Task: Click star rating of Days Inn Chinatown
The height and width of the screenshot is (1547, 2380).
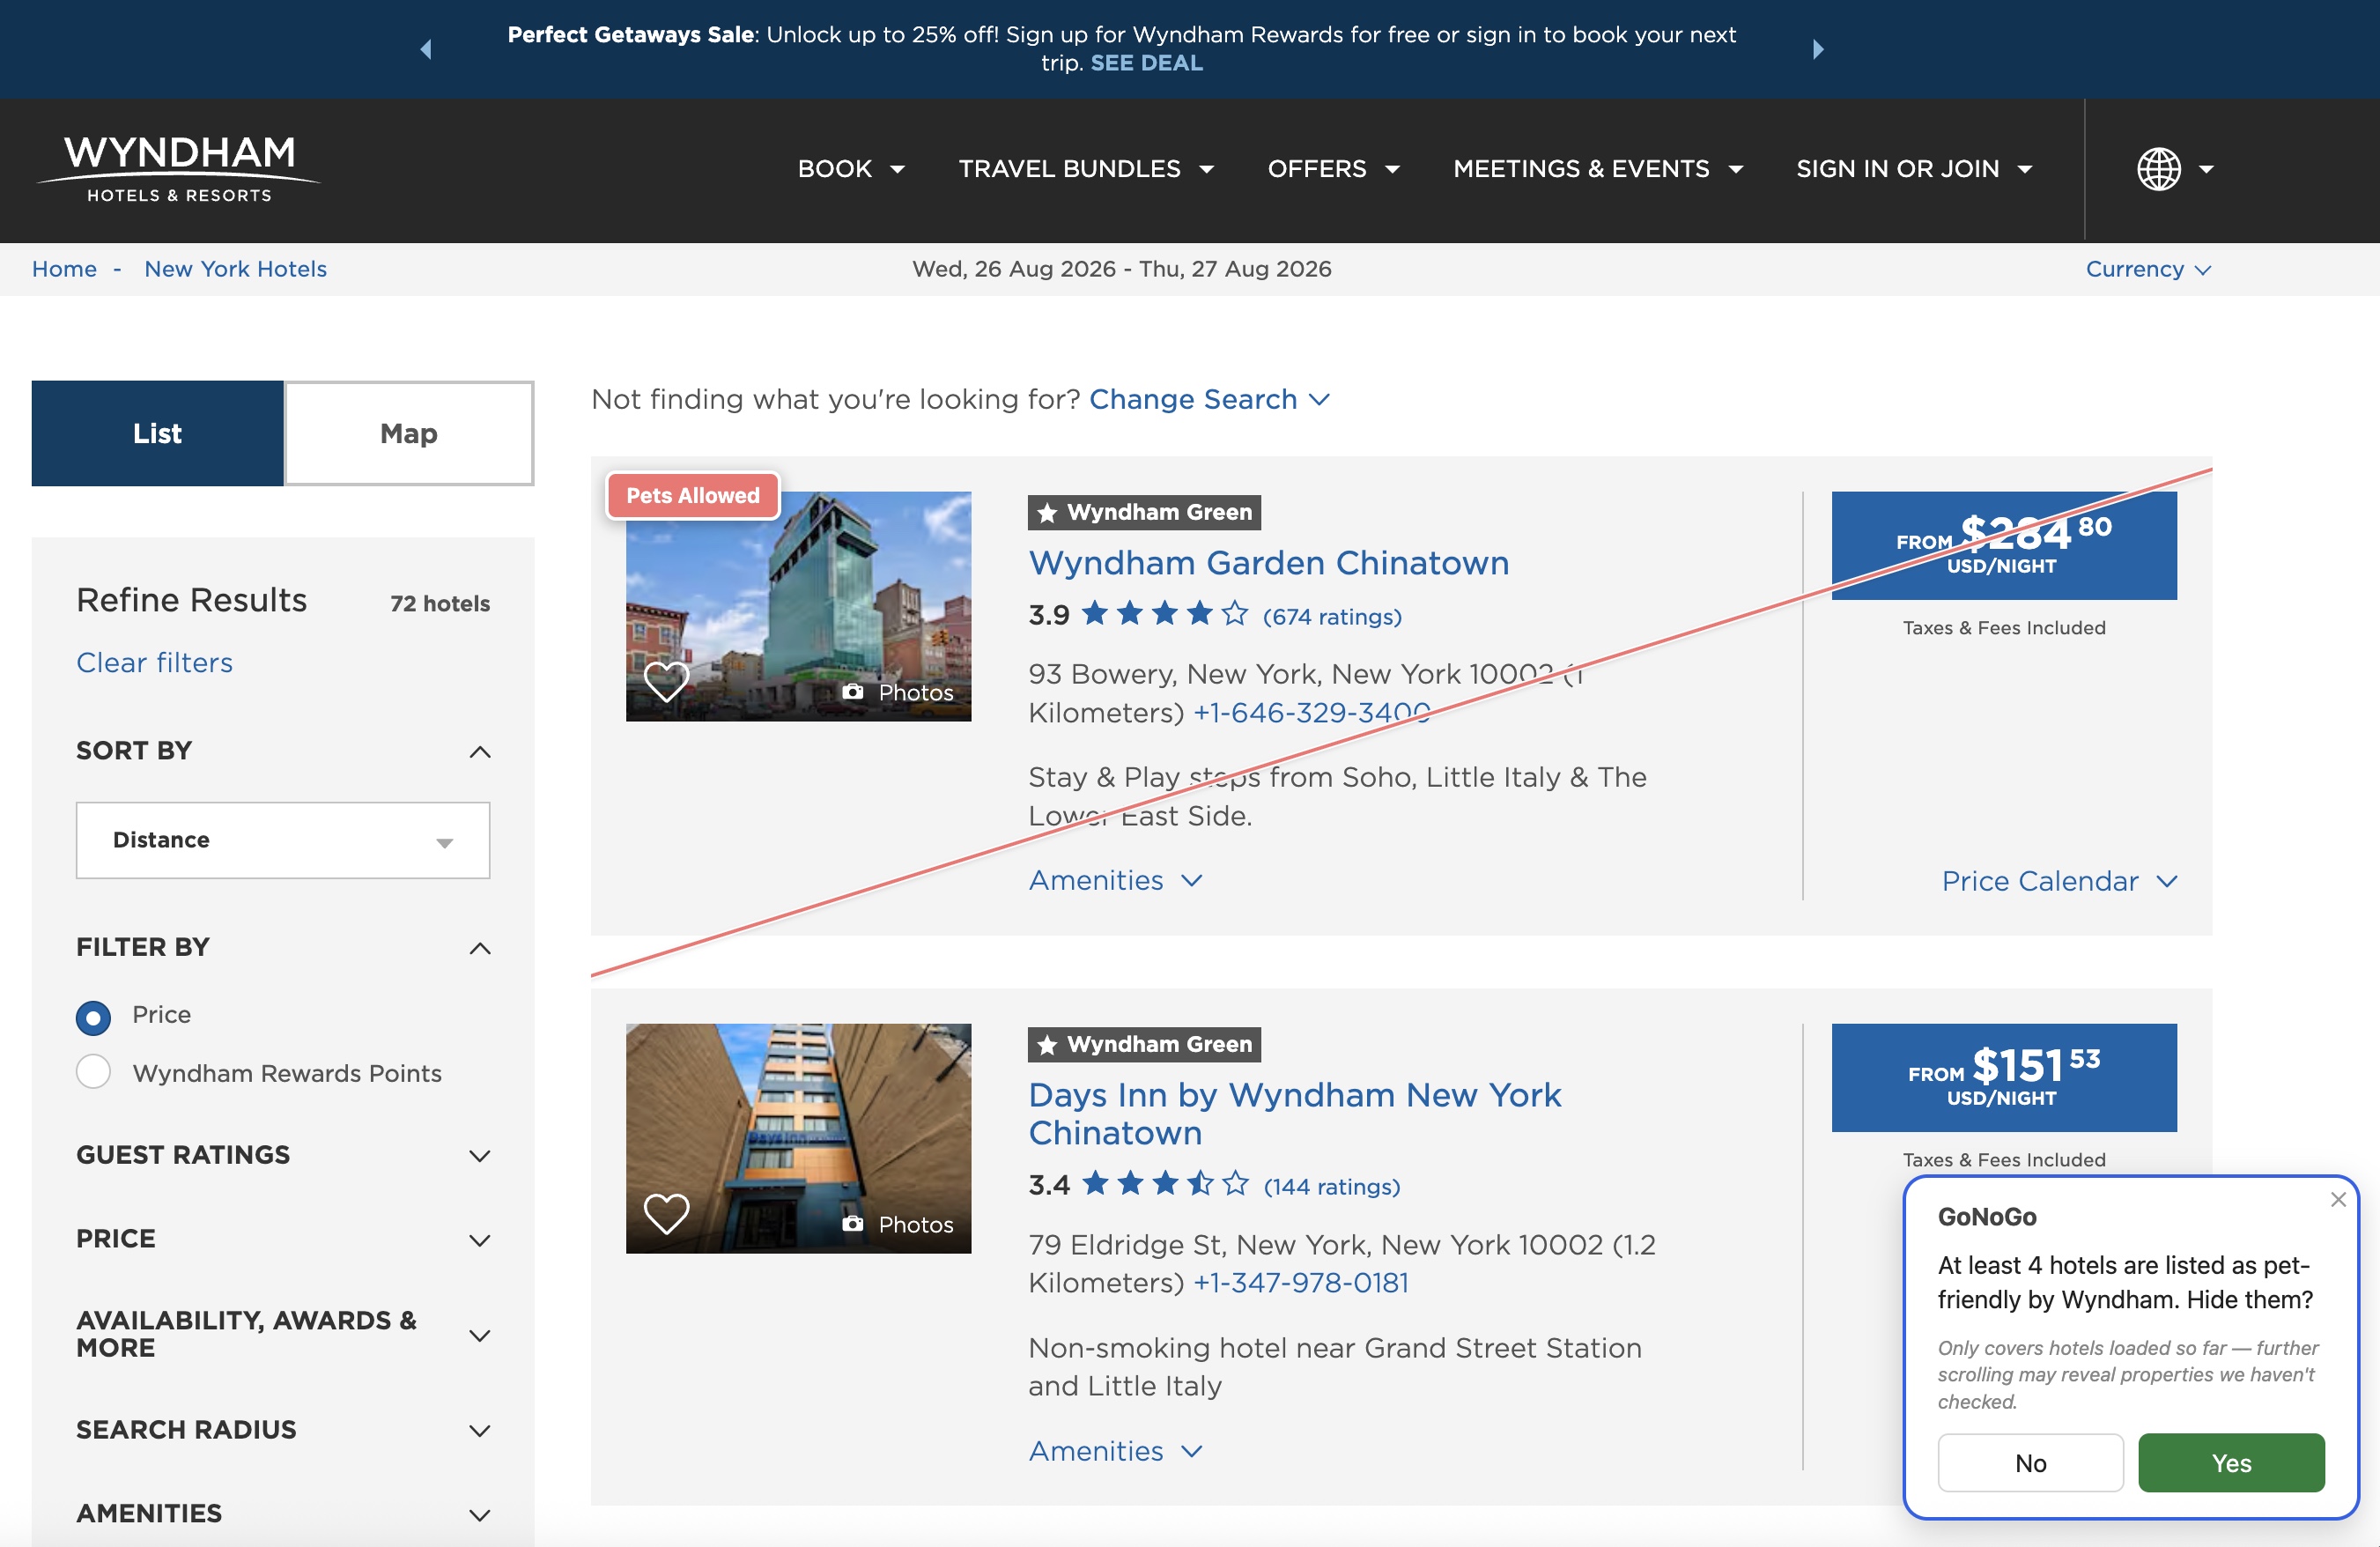Action: tap(1165, 1183)
